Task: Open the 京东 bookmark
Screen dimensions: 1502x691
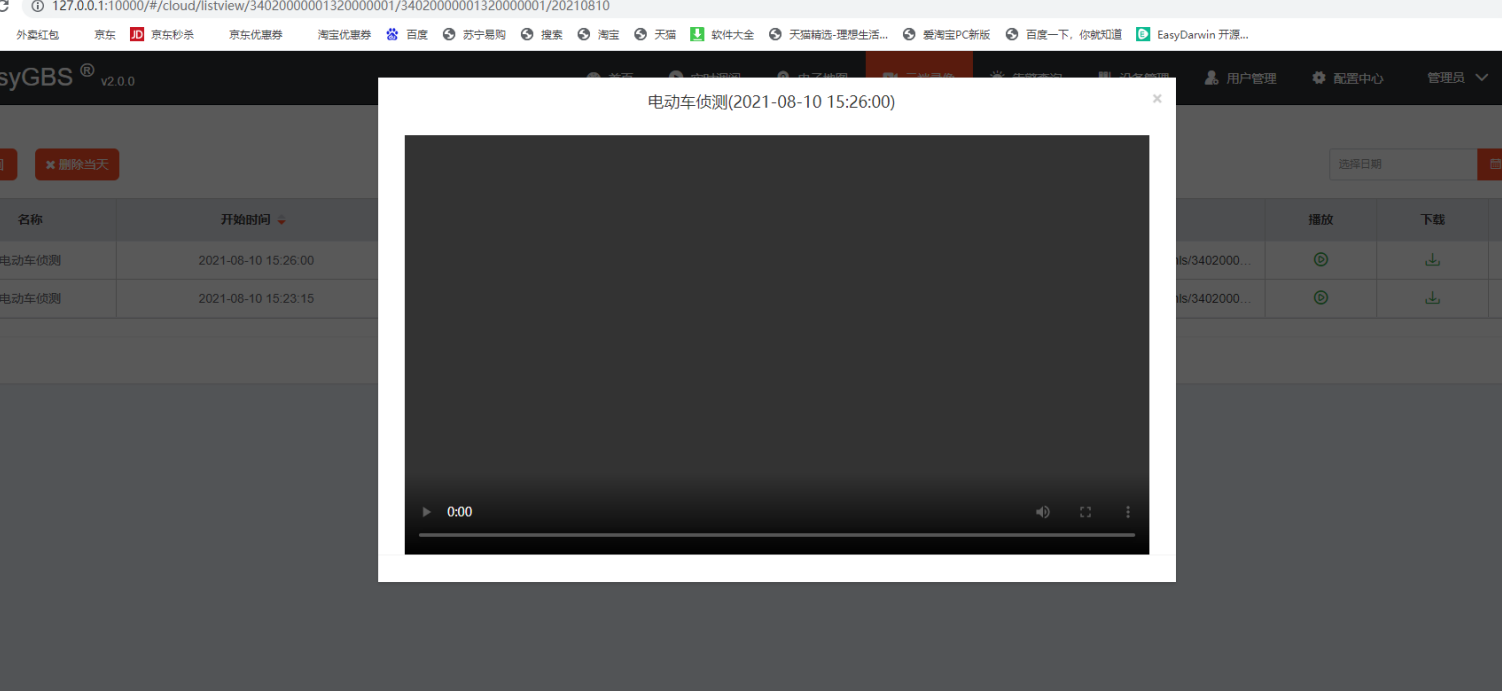Action: pyautogui.click(x=105, y=34)
